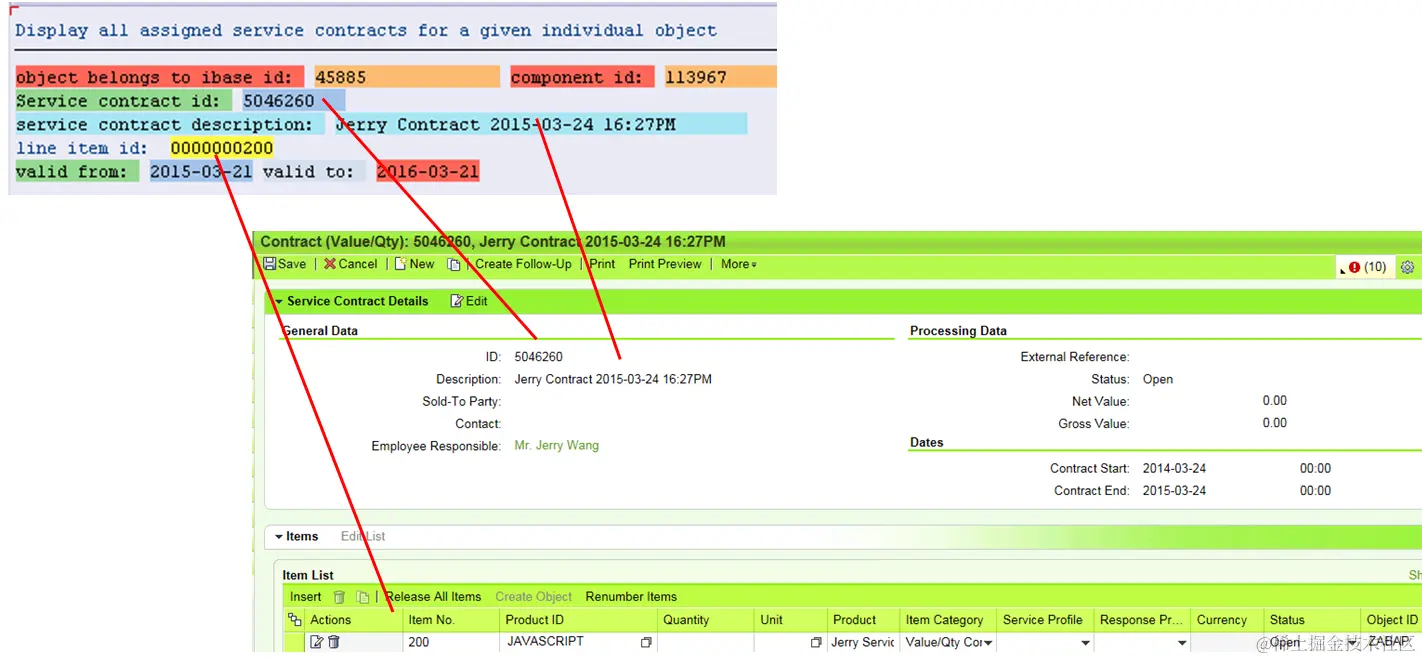Click Edit List next to Items
1422x660 pixels.
point(363,537)
